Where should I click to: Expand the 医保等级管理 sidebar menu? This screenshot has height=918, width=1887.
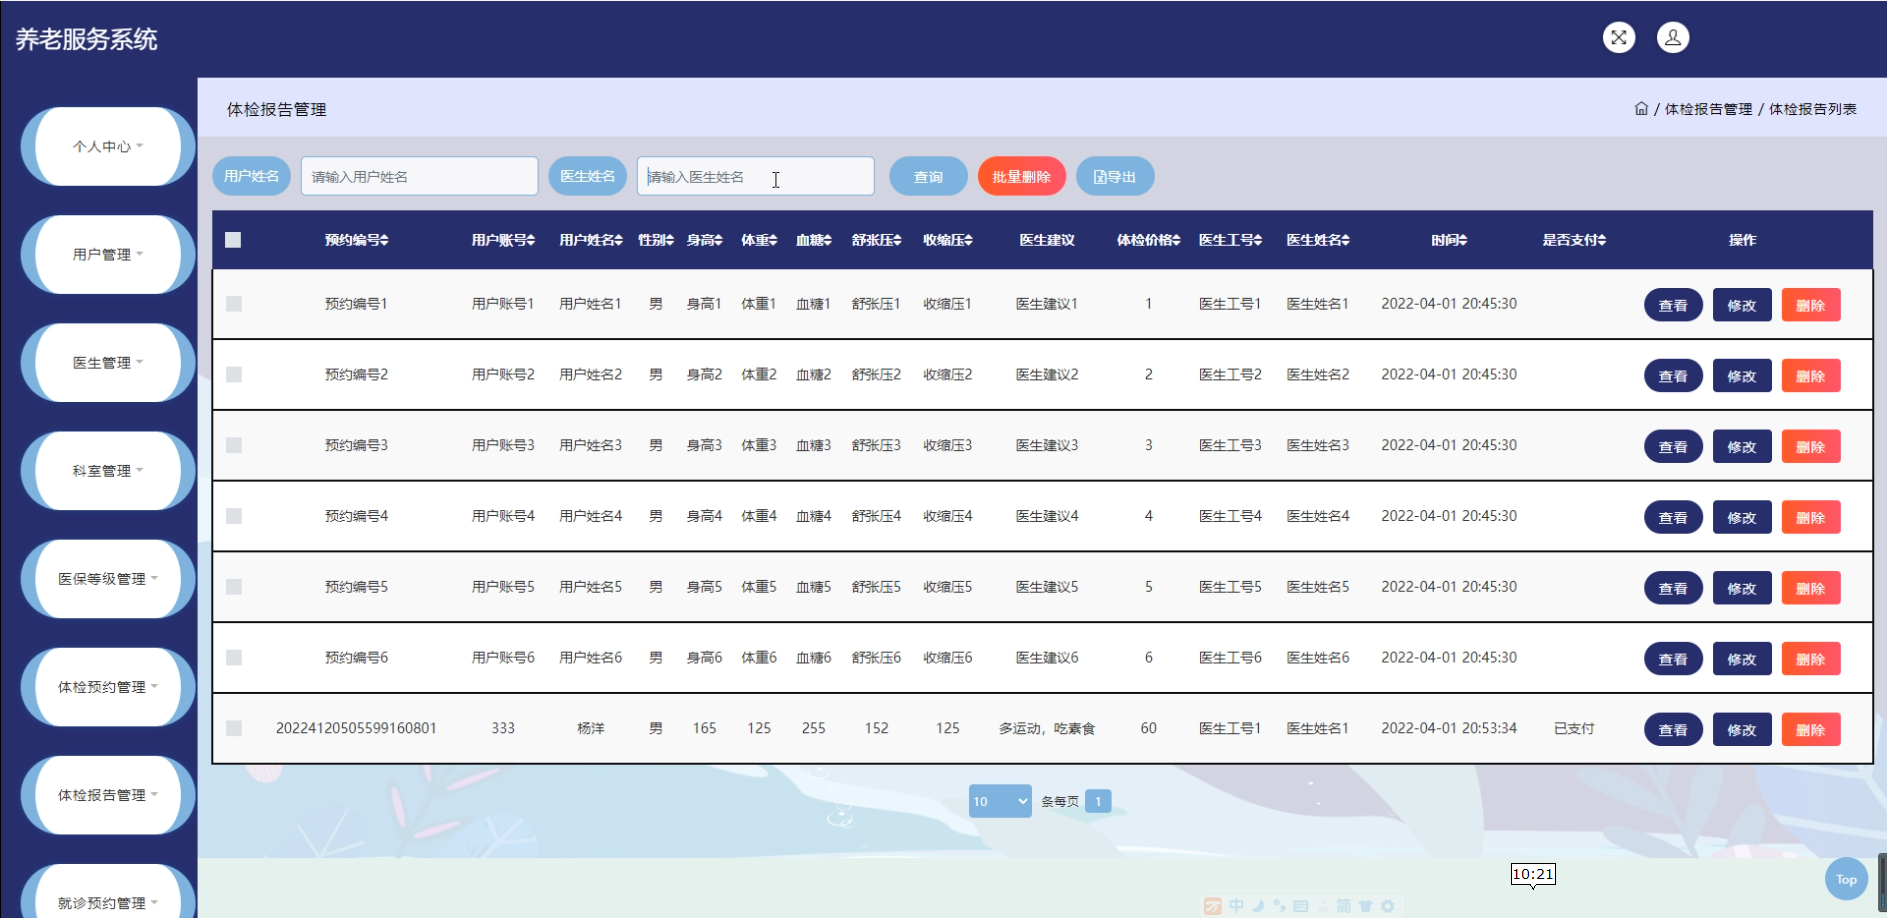pos(108,578)
